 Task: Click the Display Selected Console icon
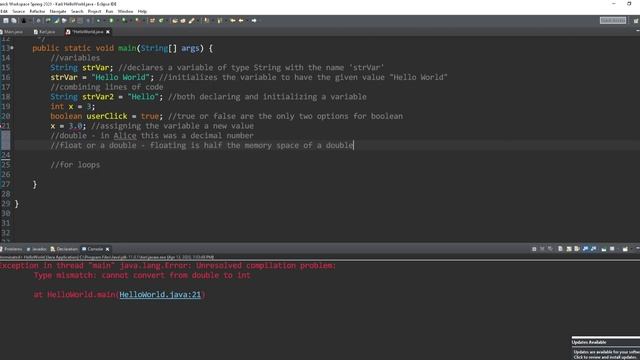tap(612, 249)
